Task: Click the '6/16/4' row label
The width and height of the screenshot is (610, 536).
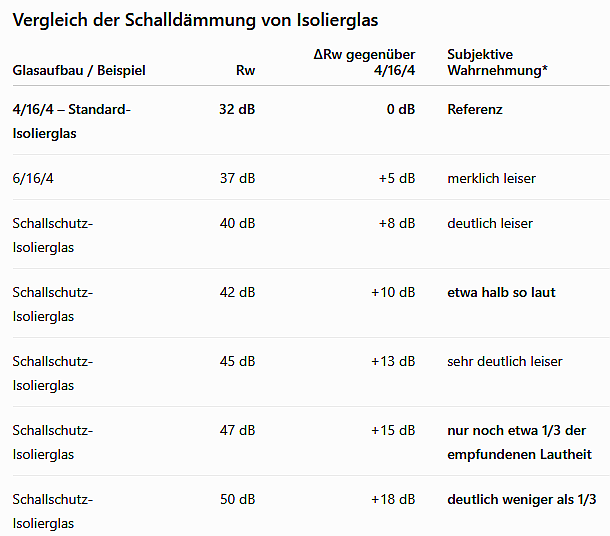Action: pyautogui.click(x=33, y=178)
